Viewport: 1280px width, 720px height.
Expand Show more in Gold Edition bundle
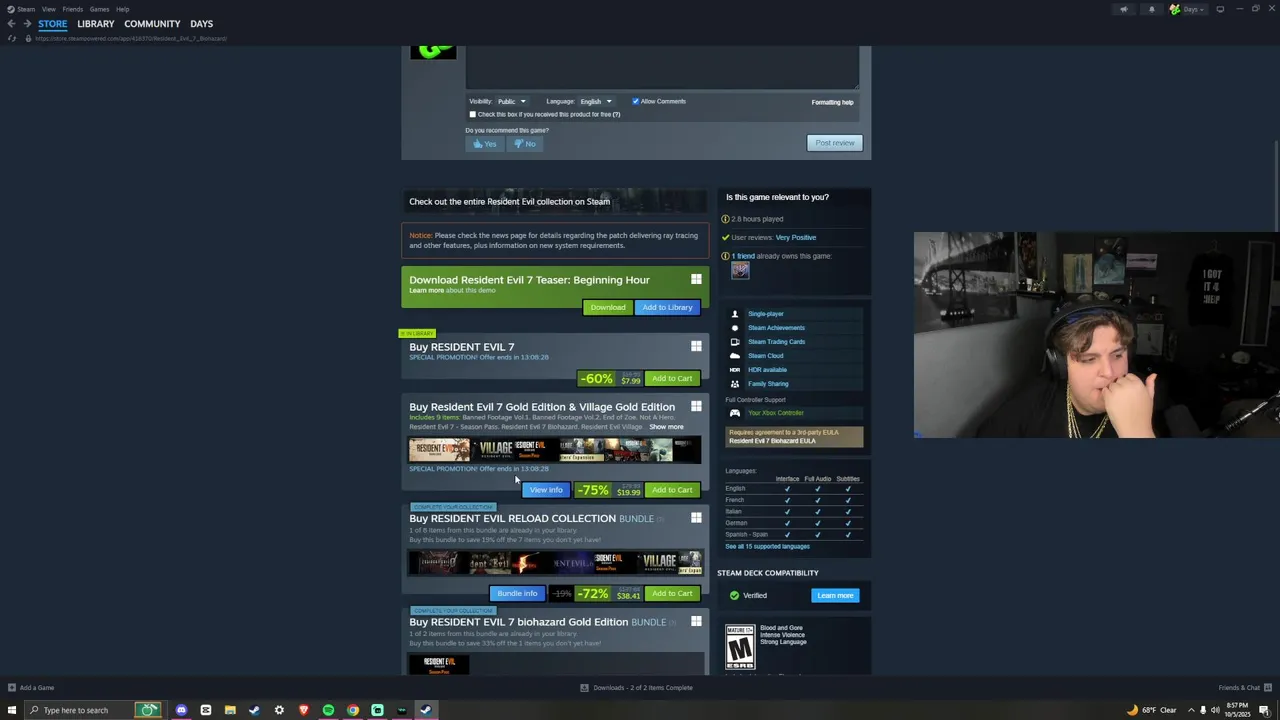(x=666, y=427)
